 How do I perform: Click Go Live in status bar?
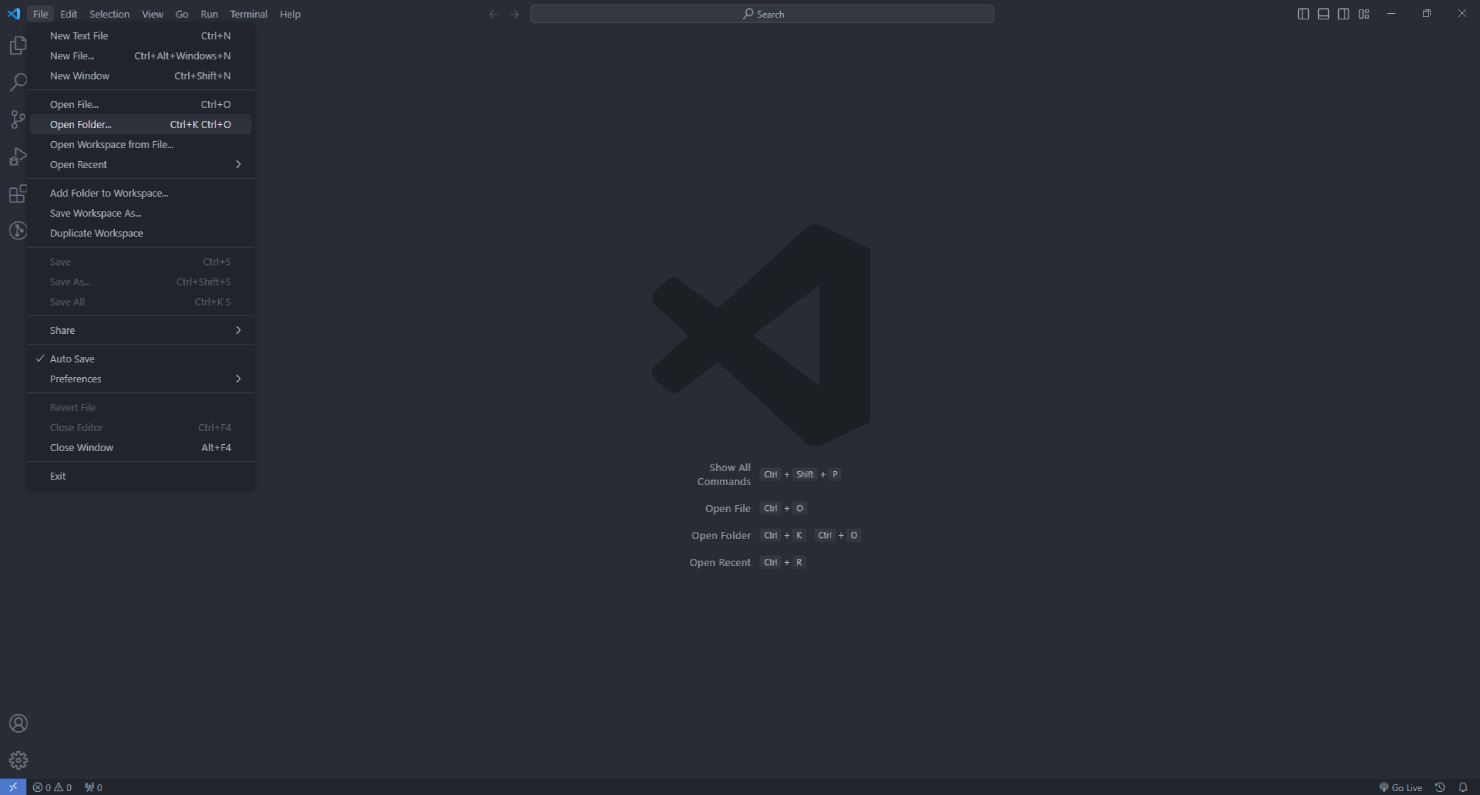pos(1400,787)
